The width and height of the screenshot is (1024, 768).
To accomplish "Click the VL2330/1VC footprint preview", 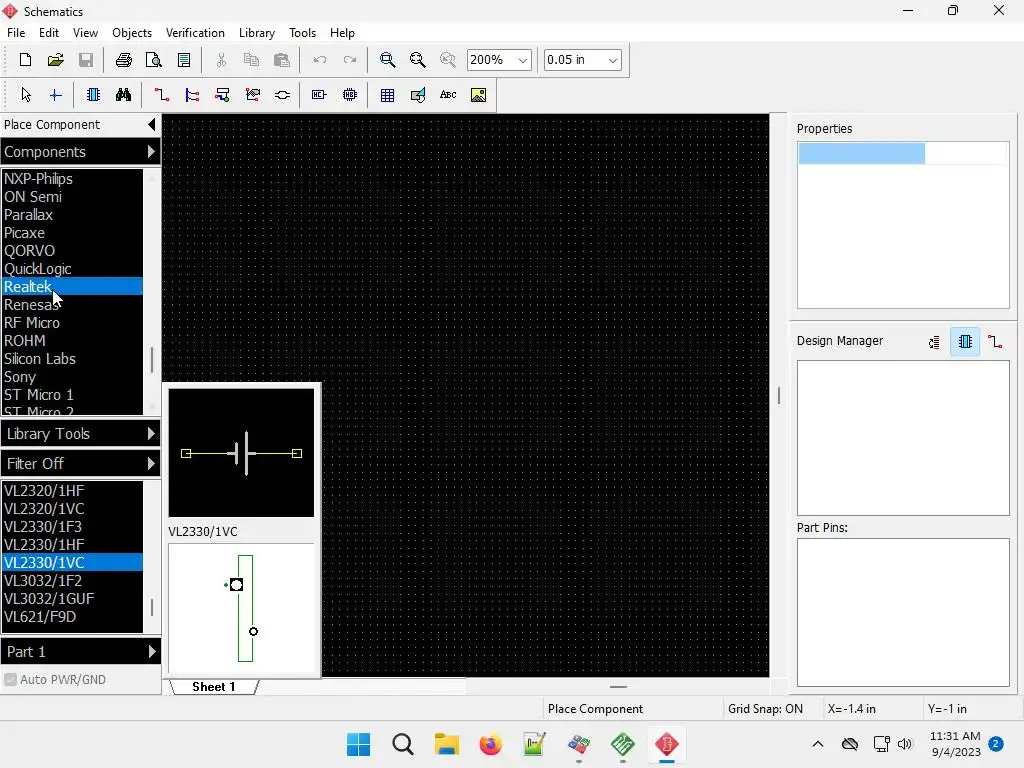I will 241,608.
